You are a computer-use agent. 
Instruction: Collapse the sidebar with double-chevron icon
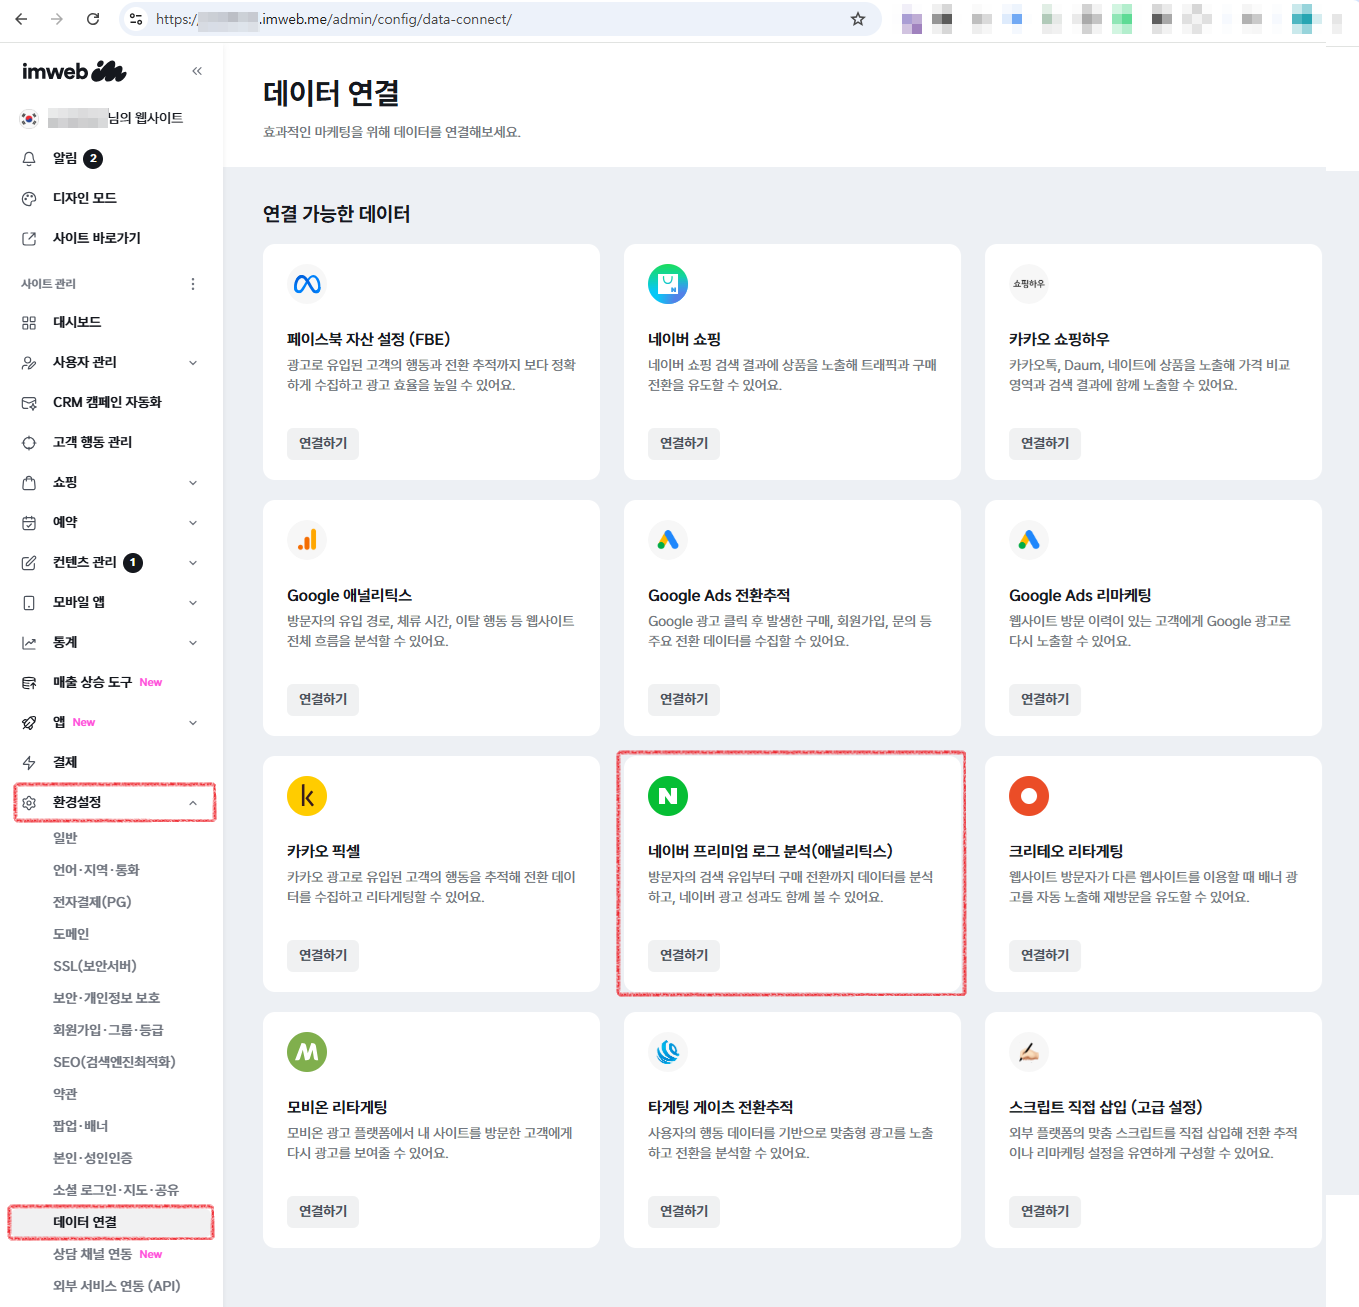coord(197,71)
